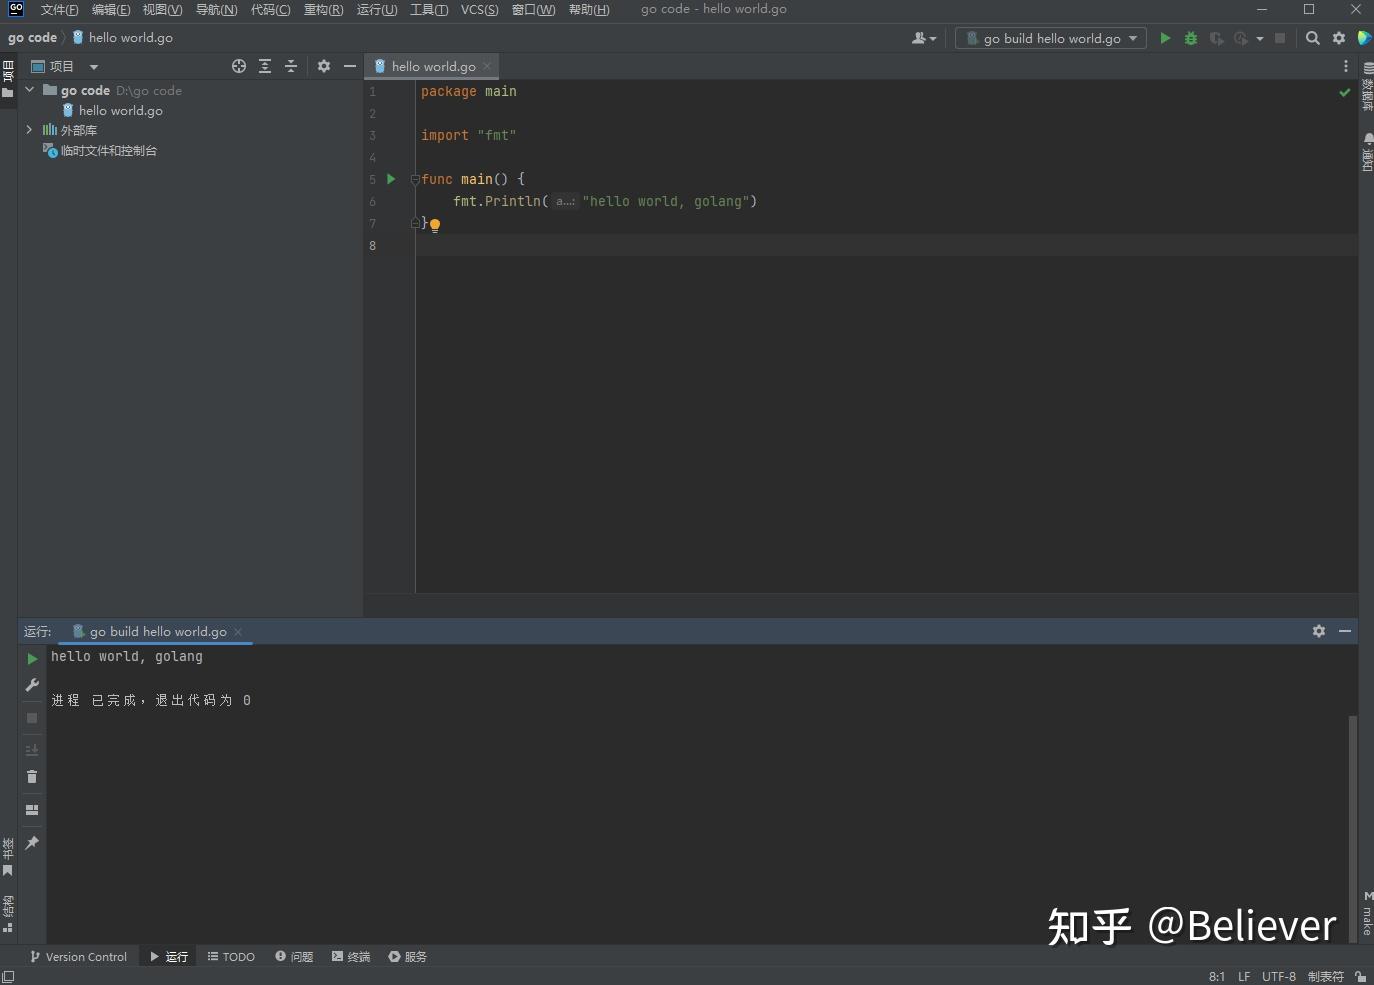This screenshot has width=1374, height=985.
Task: Open 重构(R) menu
Action: [323, 9]
